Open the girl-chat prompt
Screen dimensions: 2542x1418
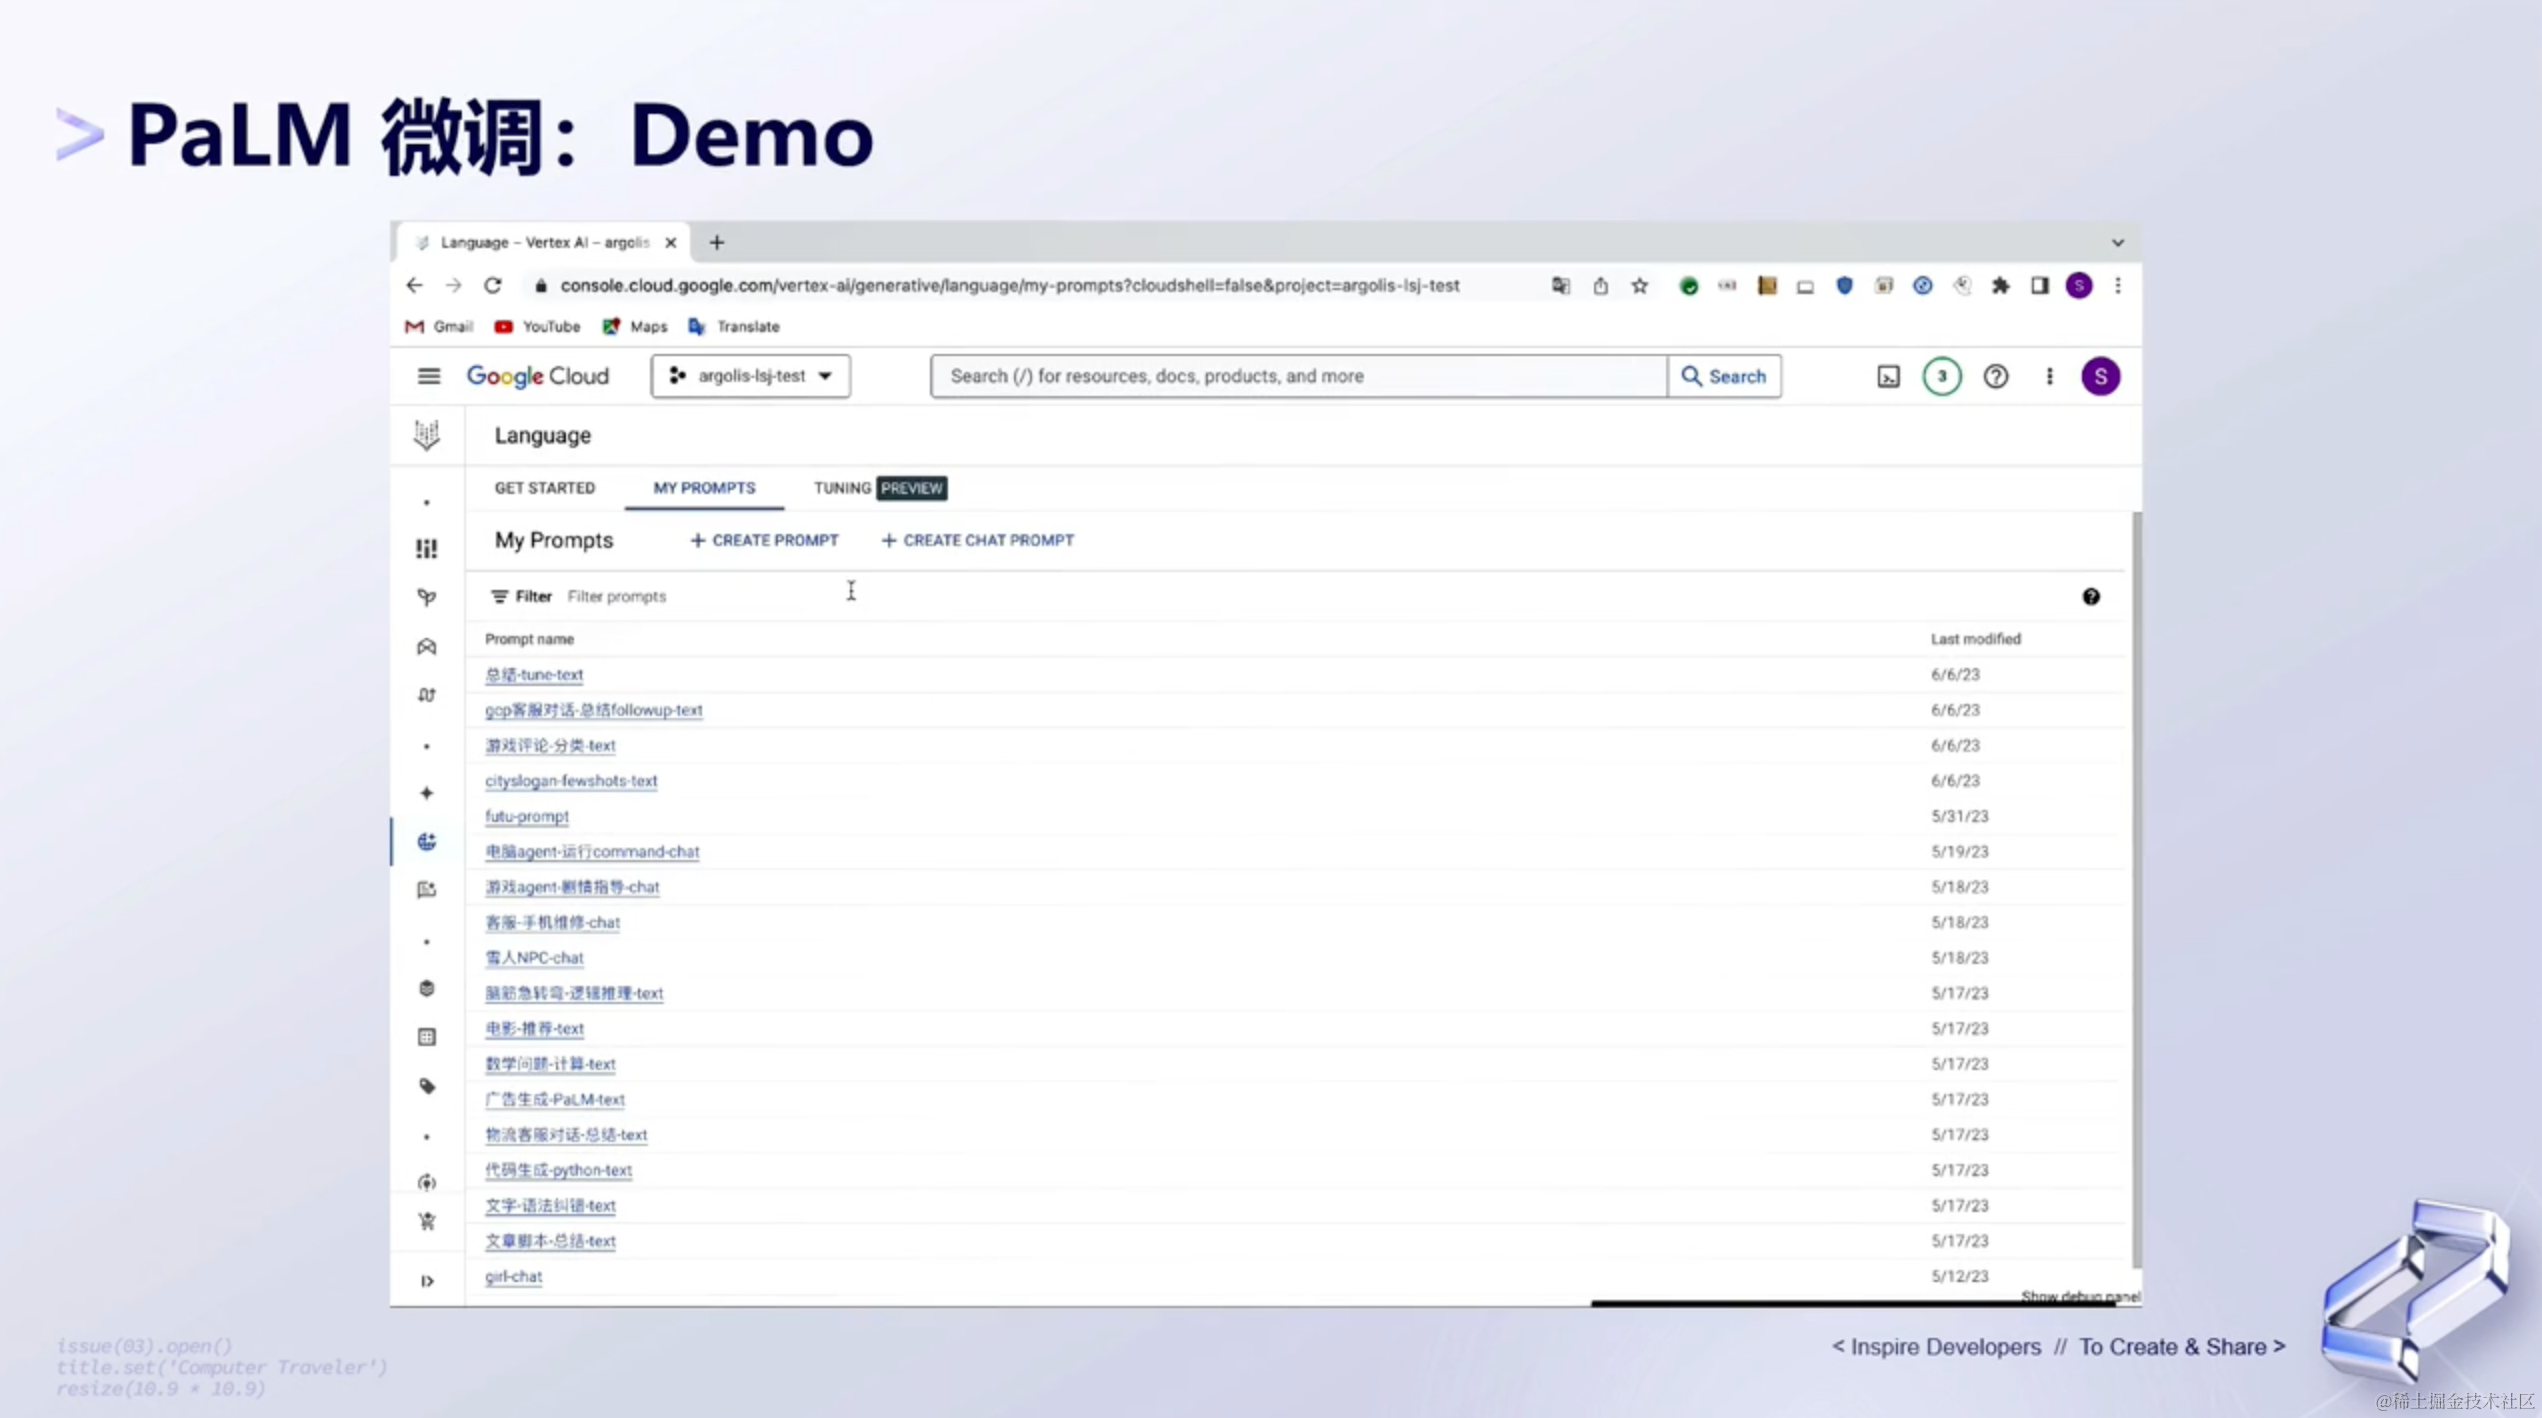513,1277
